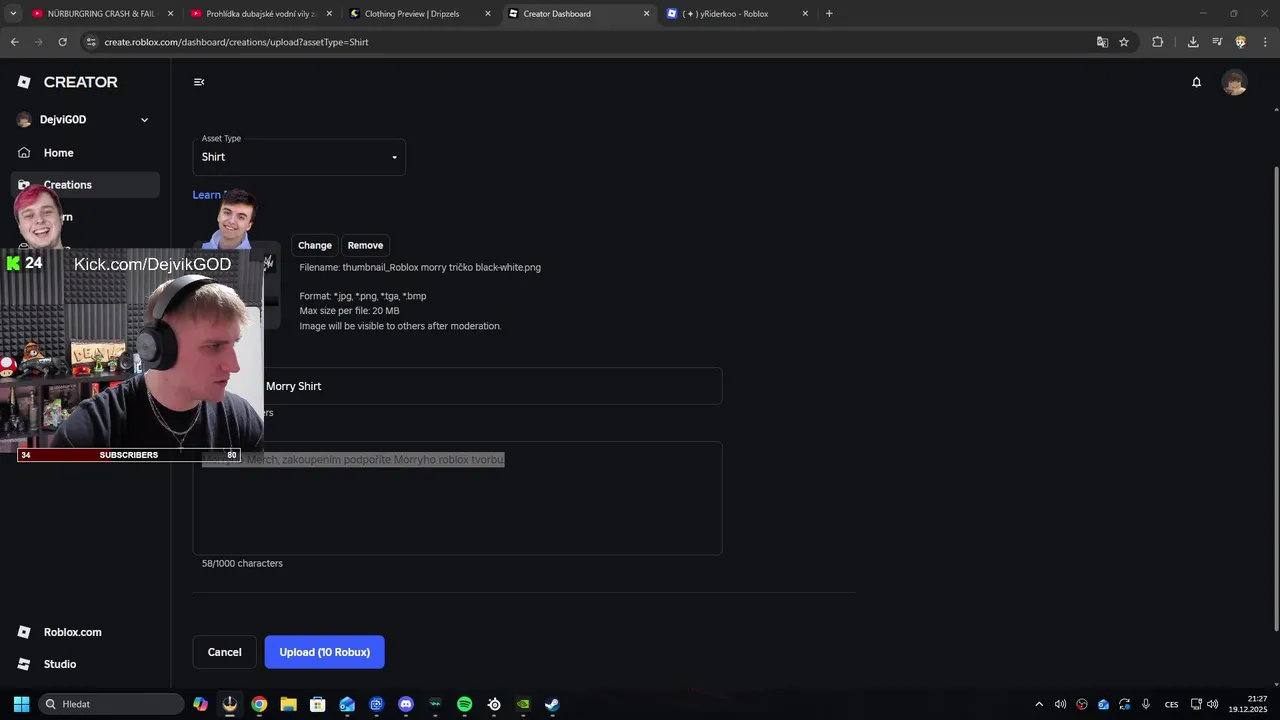Reload the page
1280x720 pixels.
tap(62, 42)
